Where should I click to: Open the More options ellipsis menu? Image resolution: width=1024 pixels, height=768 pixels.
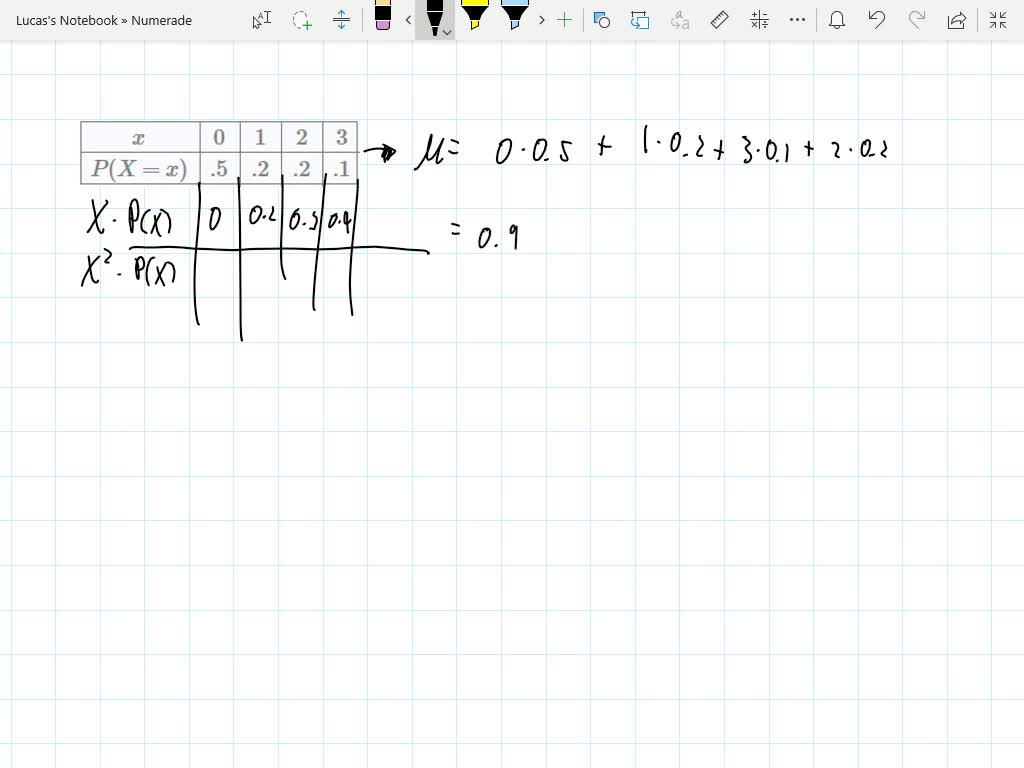[797, 20]
